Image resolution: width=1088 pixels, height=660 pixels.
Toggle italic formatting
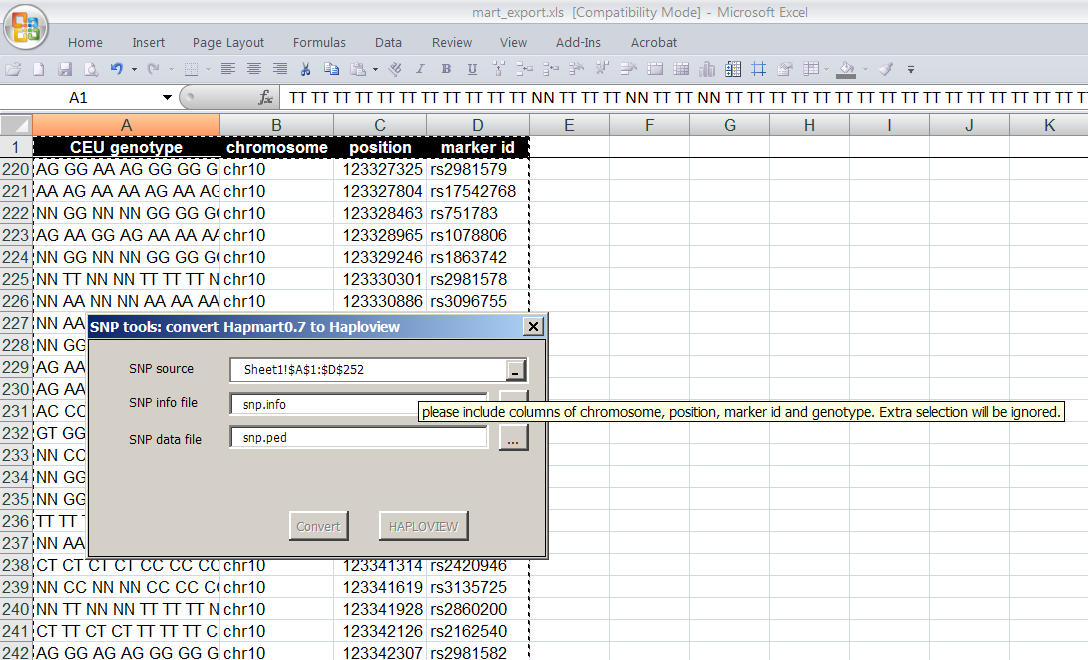(420, 69)
